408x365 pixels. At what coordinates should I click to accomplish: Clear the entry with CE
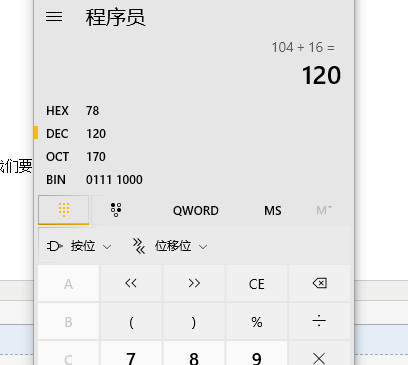click(257, 283)
